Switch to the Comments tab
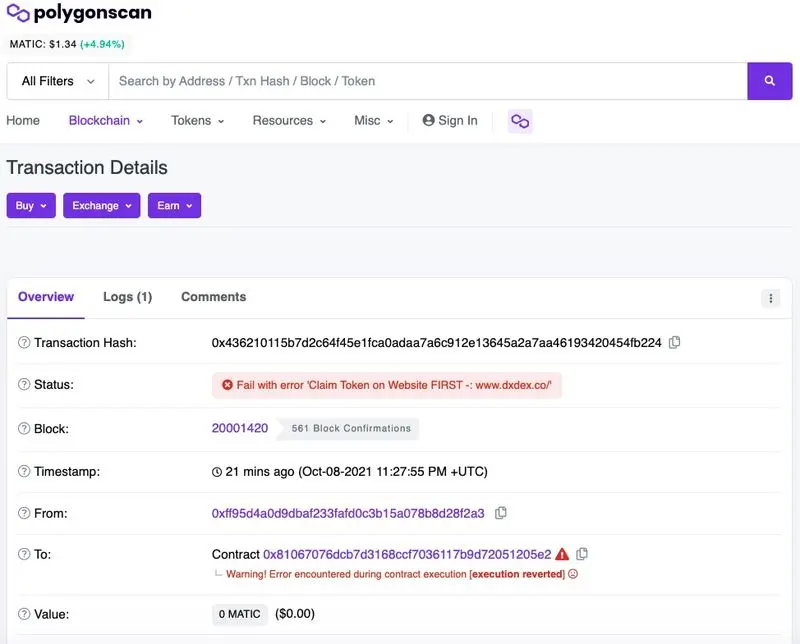This screenshot has height=644, width=800. point(213,297)
